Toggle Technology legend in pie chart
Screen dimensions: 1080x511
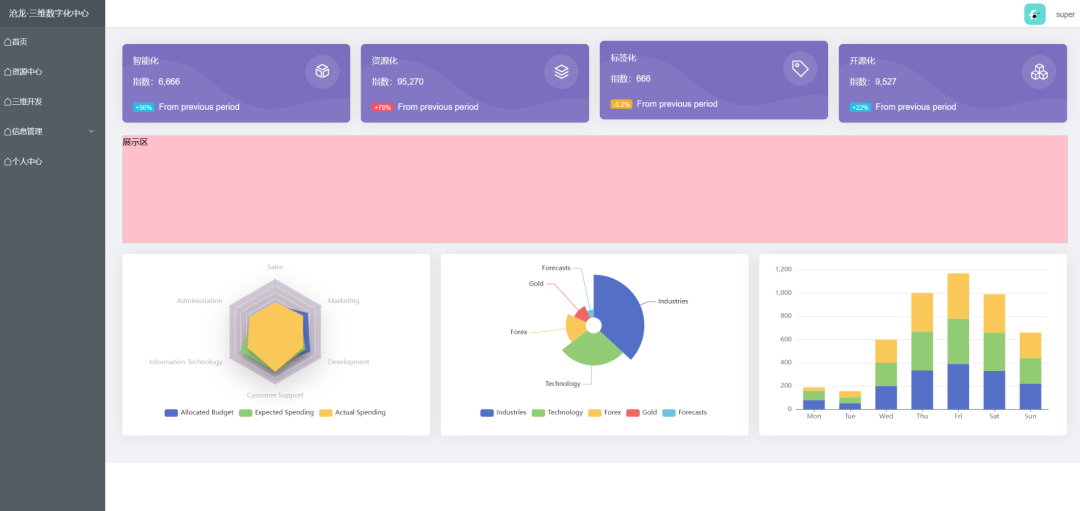point(557,413)
